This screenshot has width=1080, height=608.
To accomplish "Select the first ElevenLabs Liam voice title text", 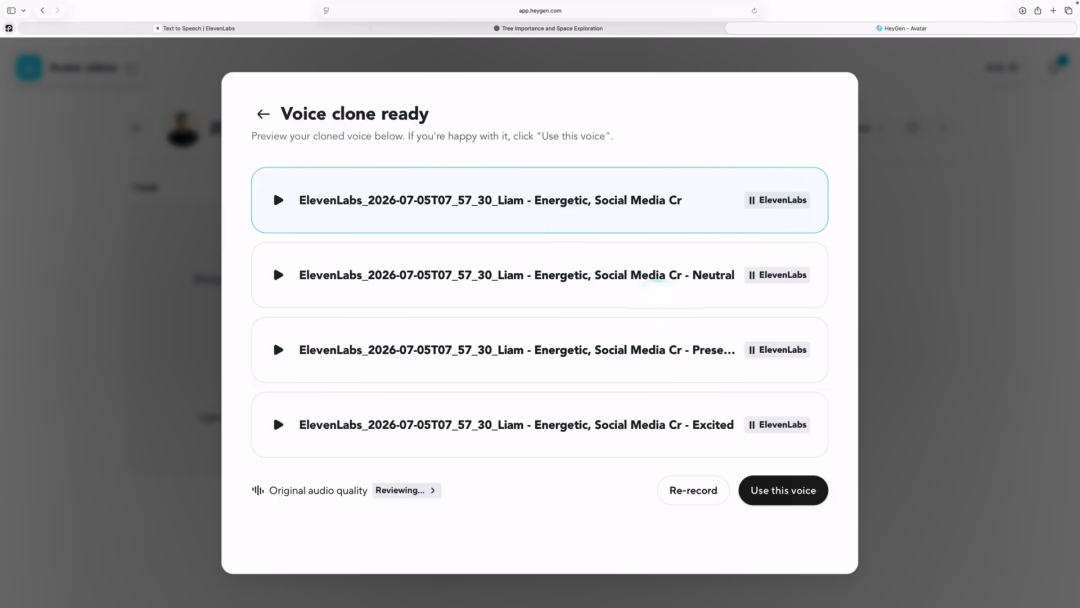I will pos(490,200).
